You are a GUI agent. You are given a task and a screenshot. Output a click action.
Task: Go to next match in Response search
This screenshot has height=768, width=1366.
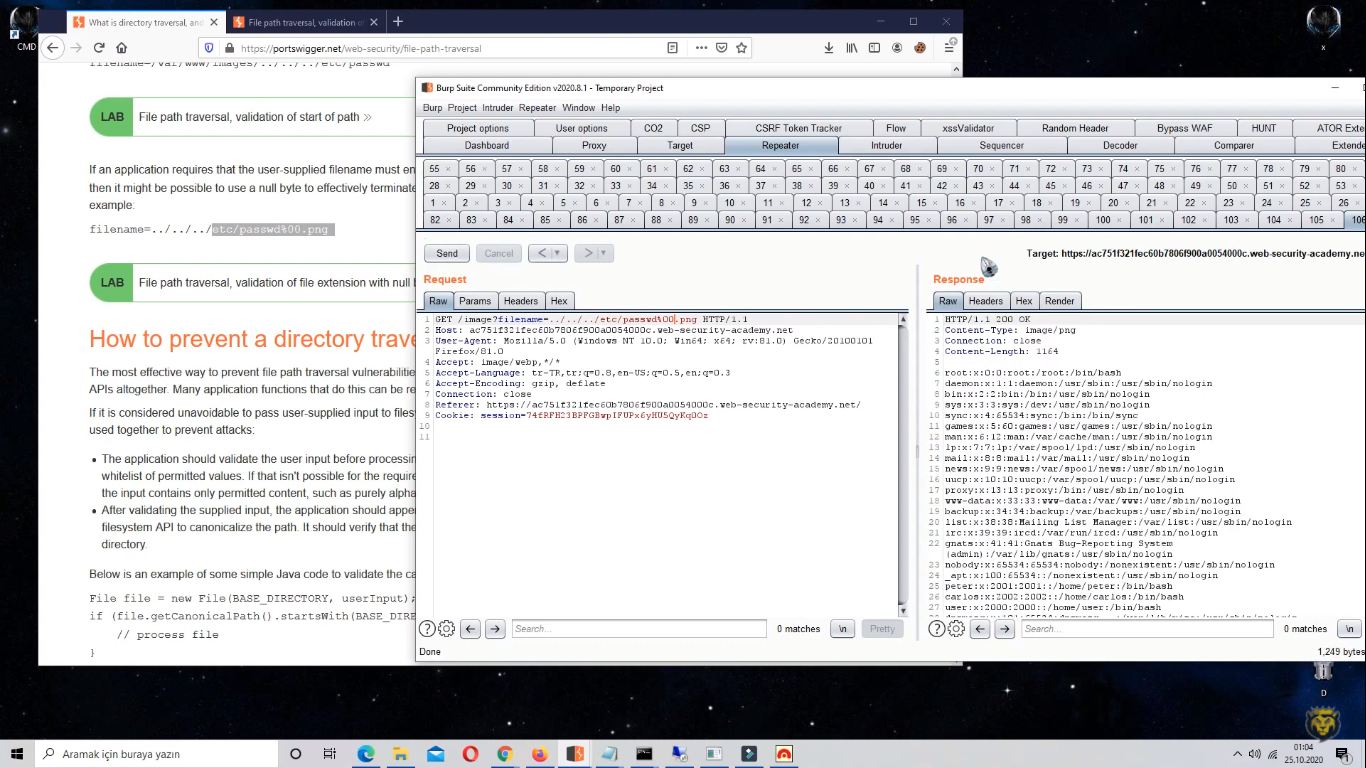tap(1007, 629)
